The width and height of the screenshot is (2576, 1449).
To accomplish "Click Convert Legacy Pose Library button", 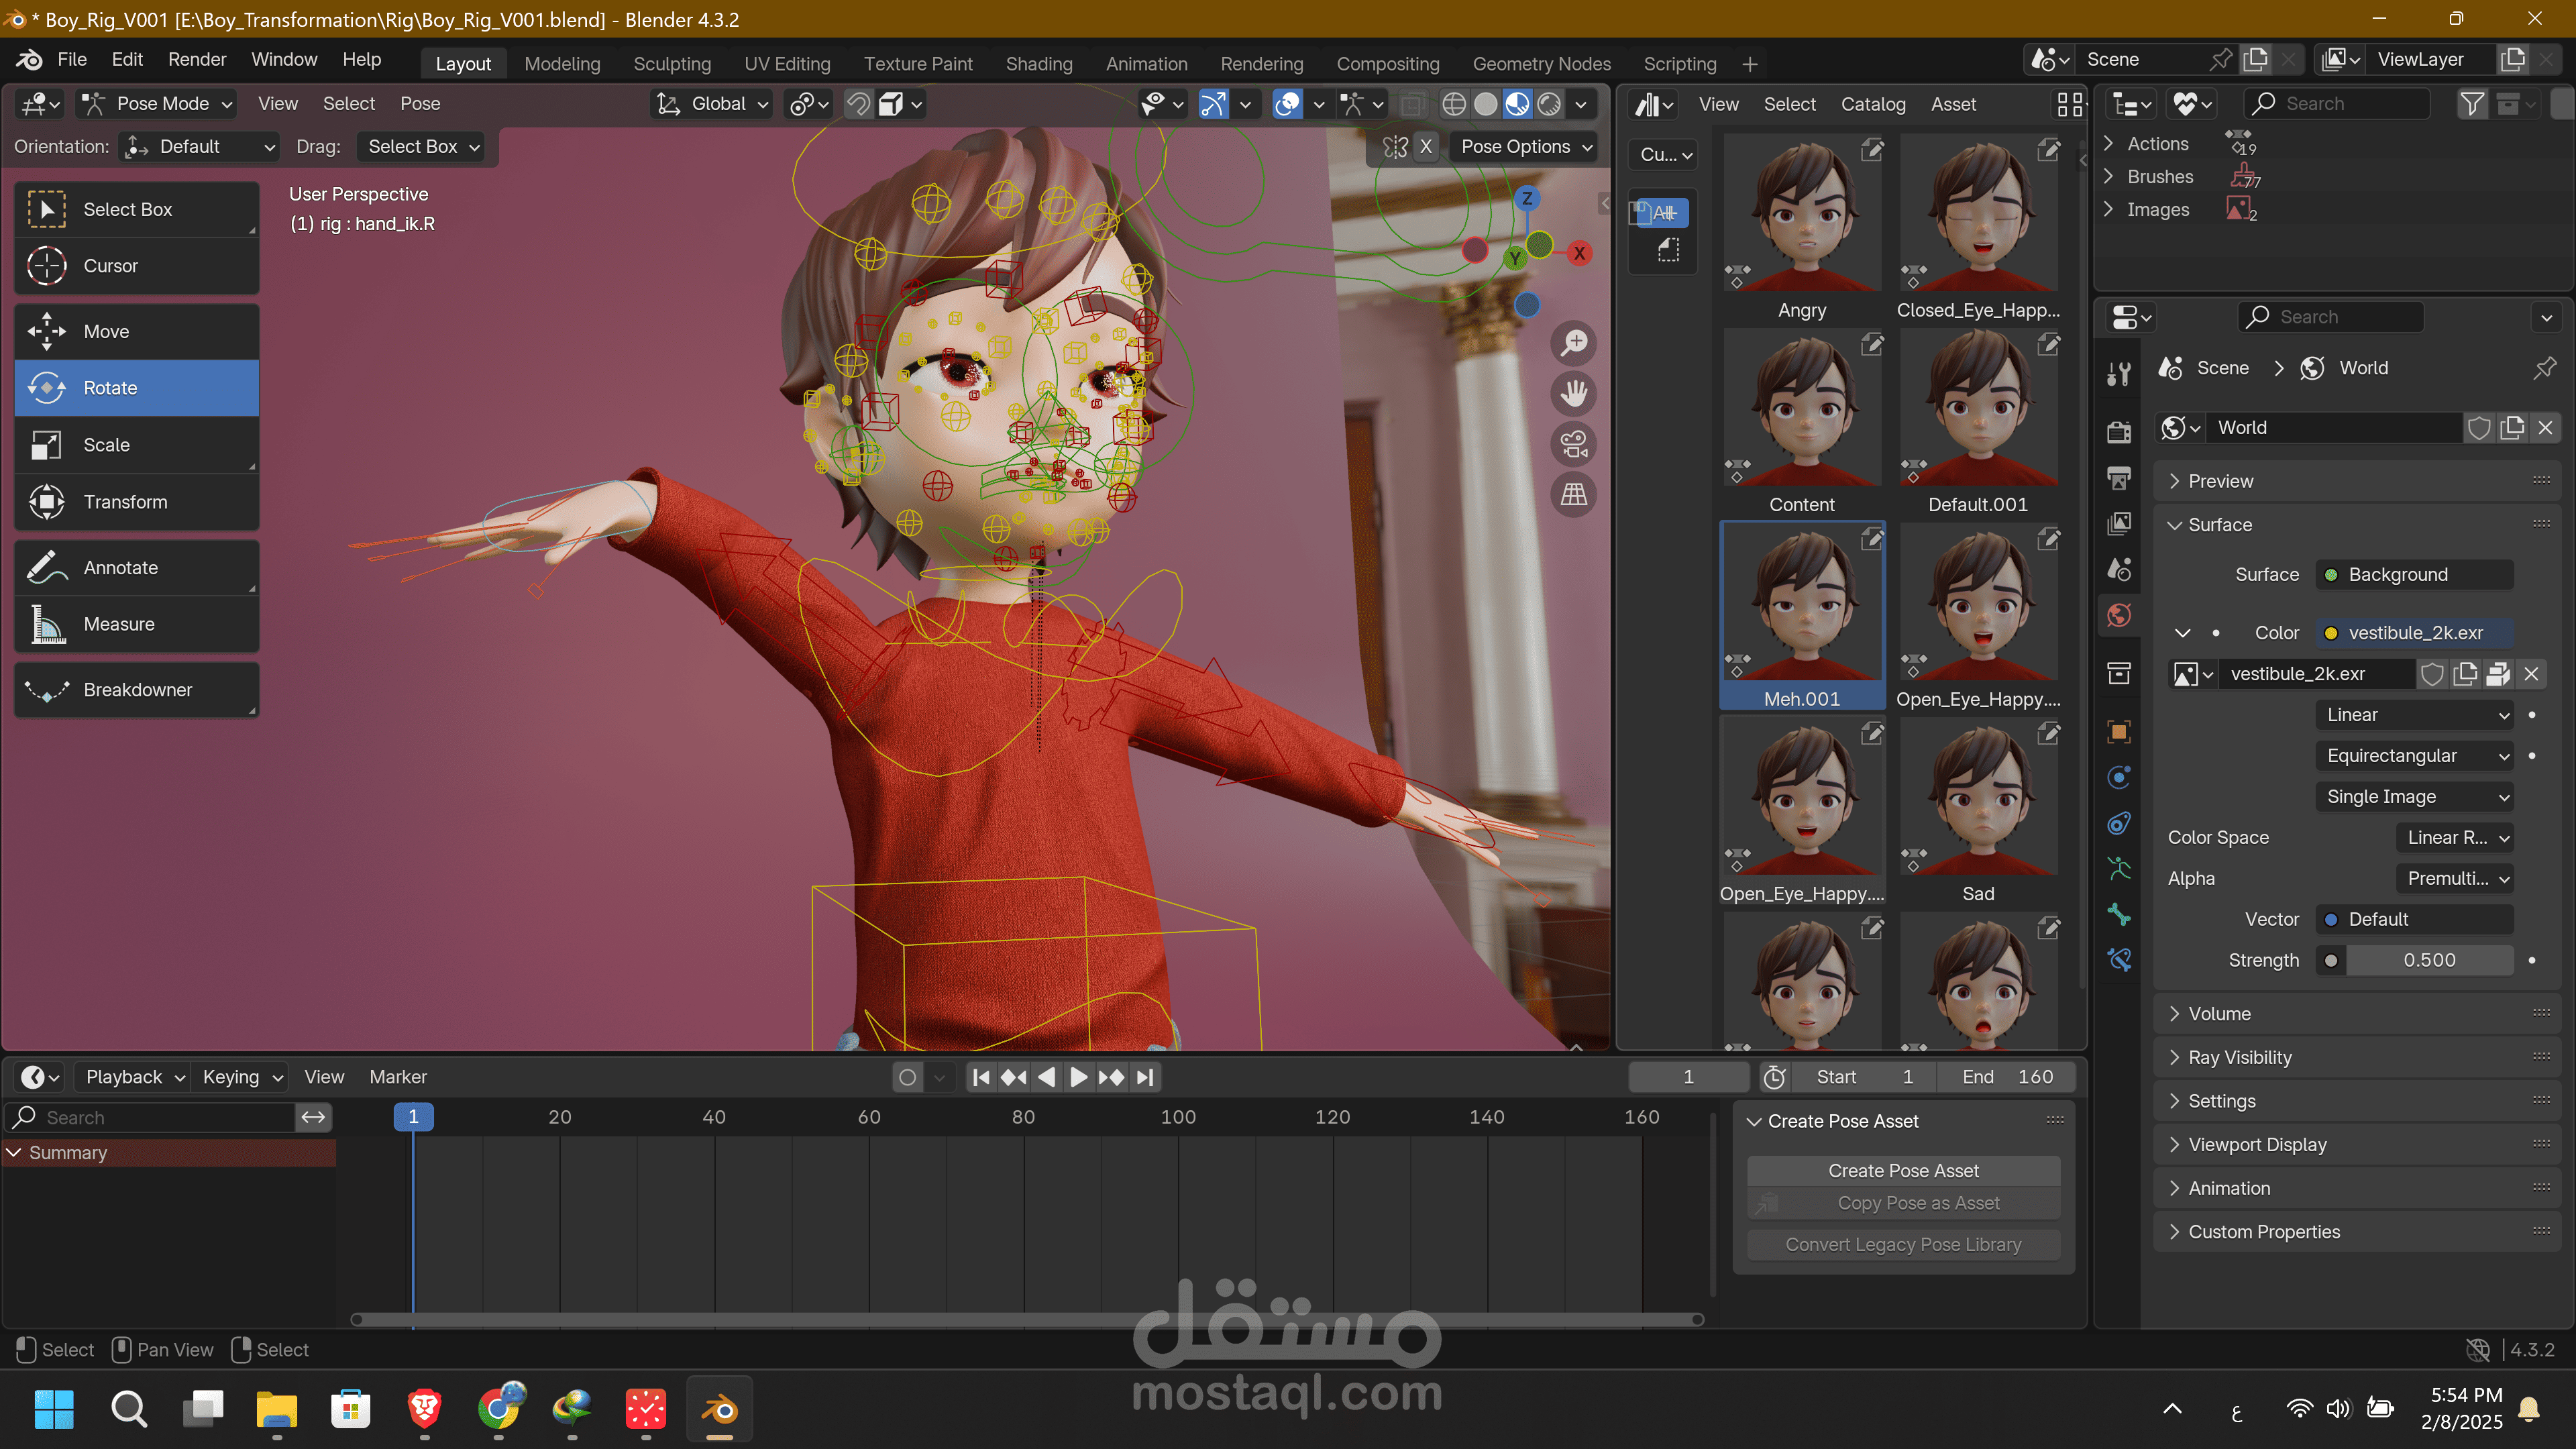I will pos(1903,1245).
